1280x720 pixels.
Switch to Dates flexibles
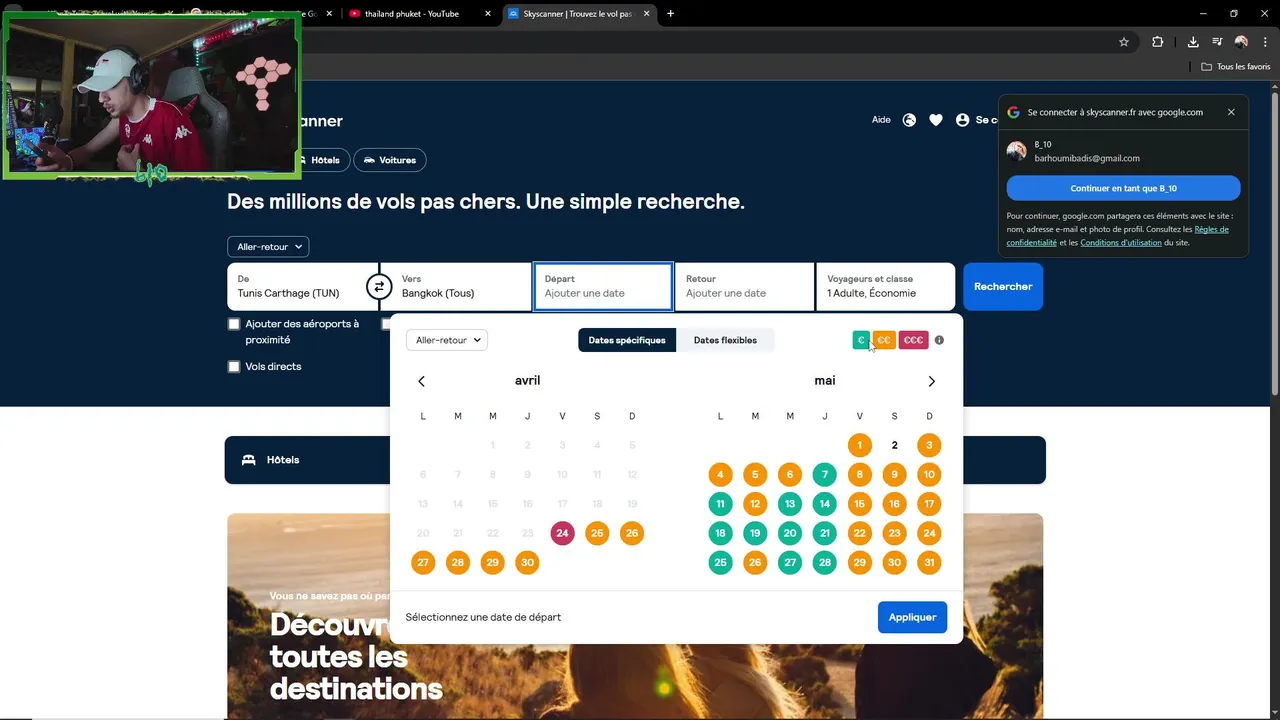click(x=725, y=340)
